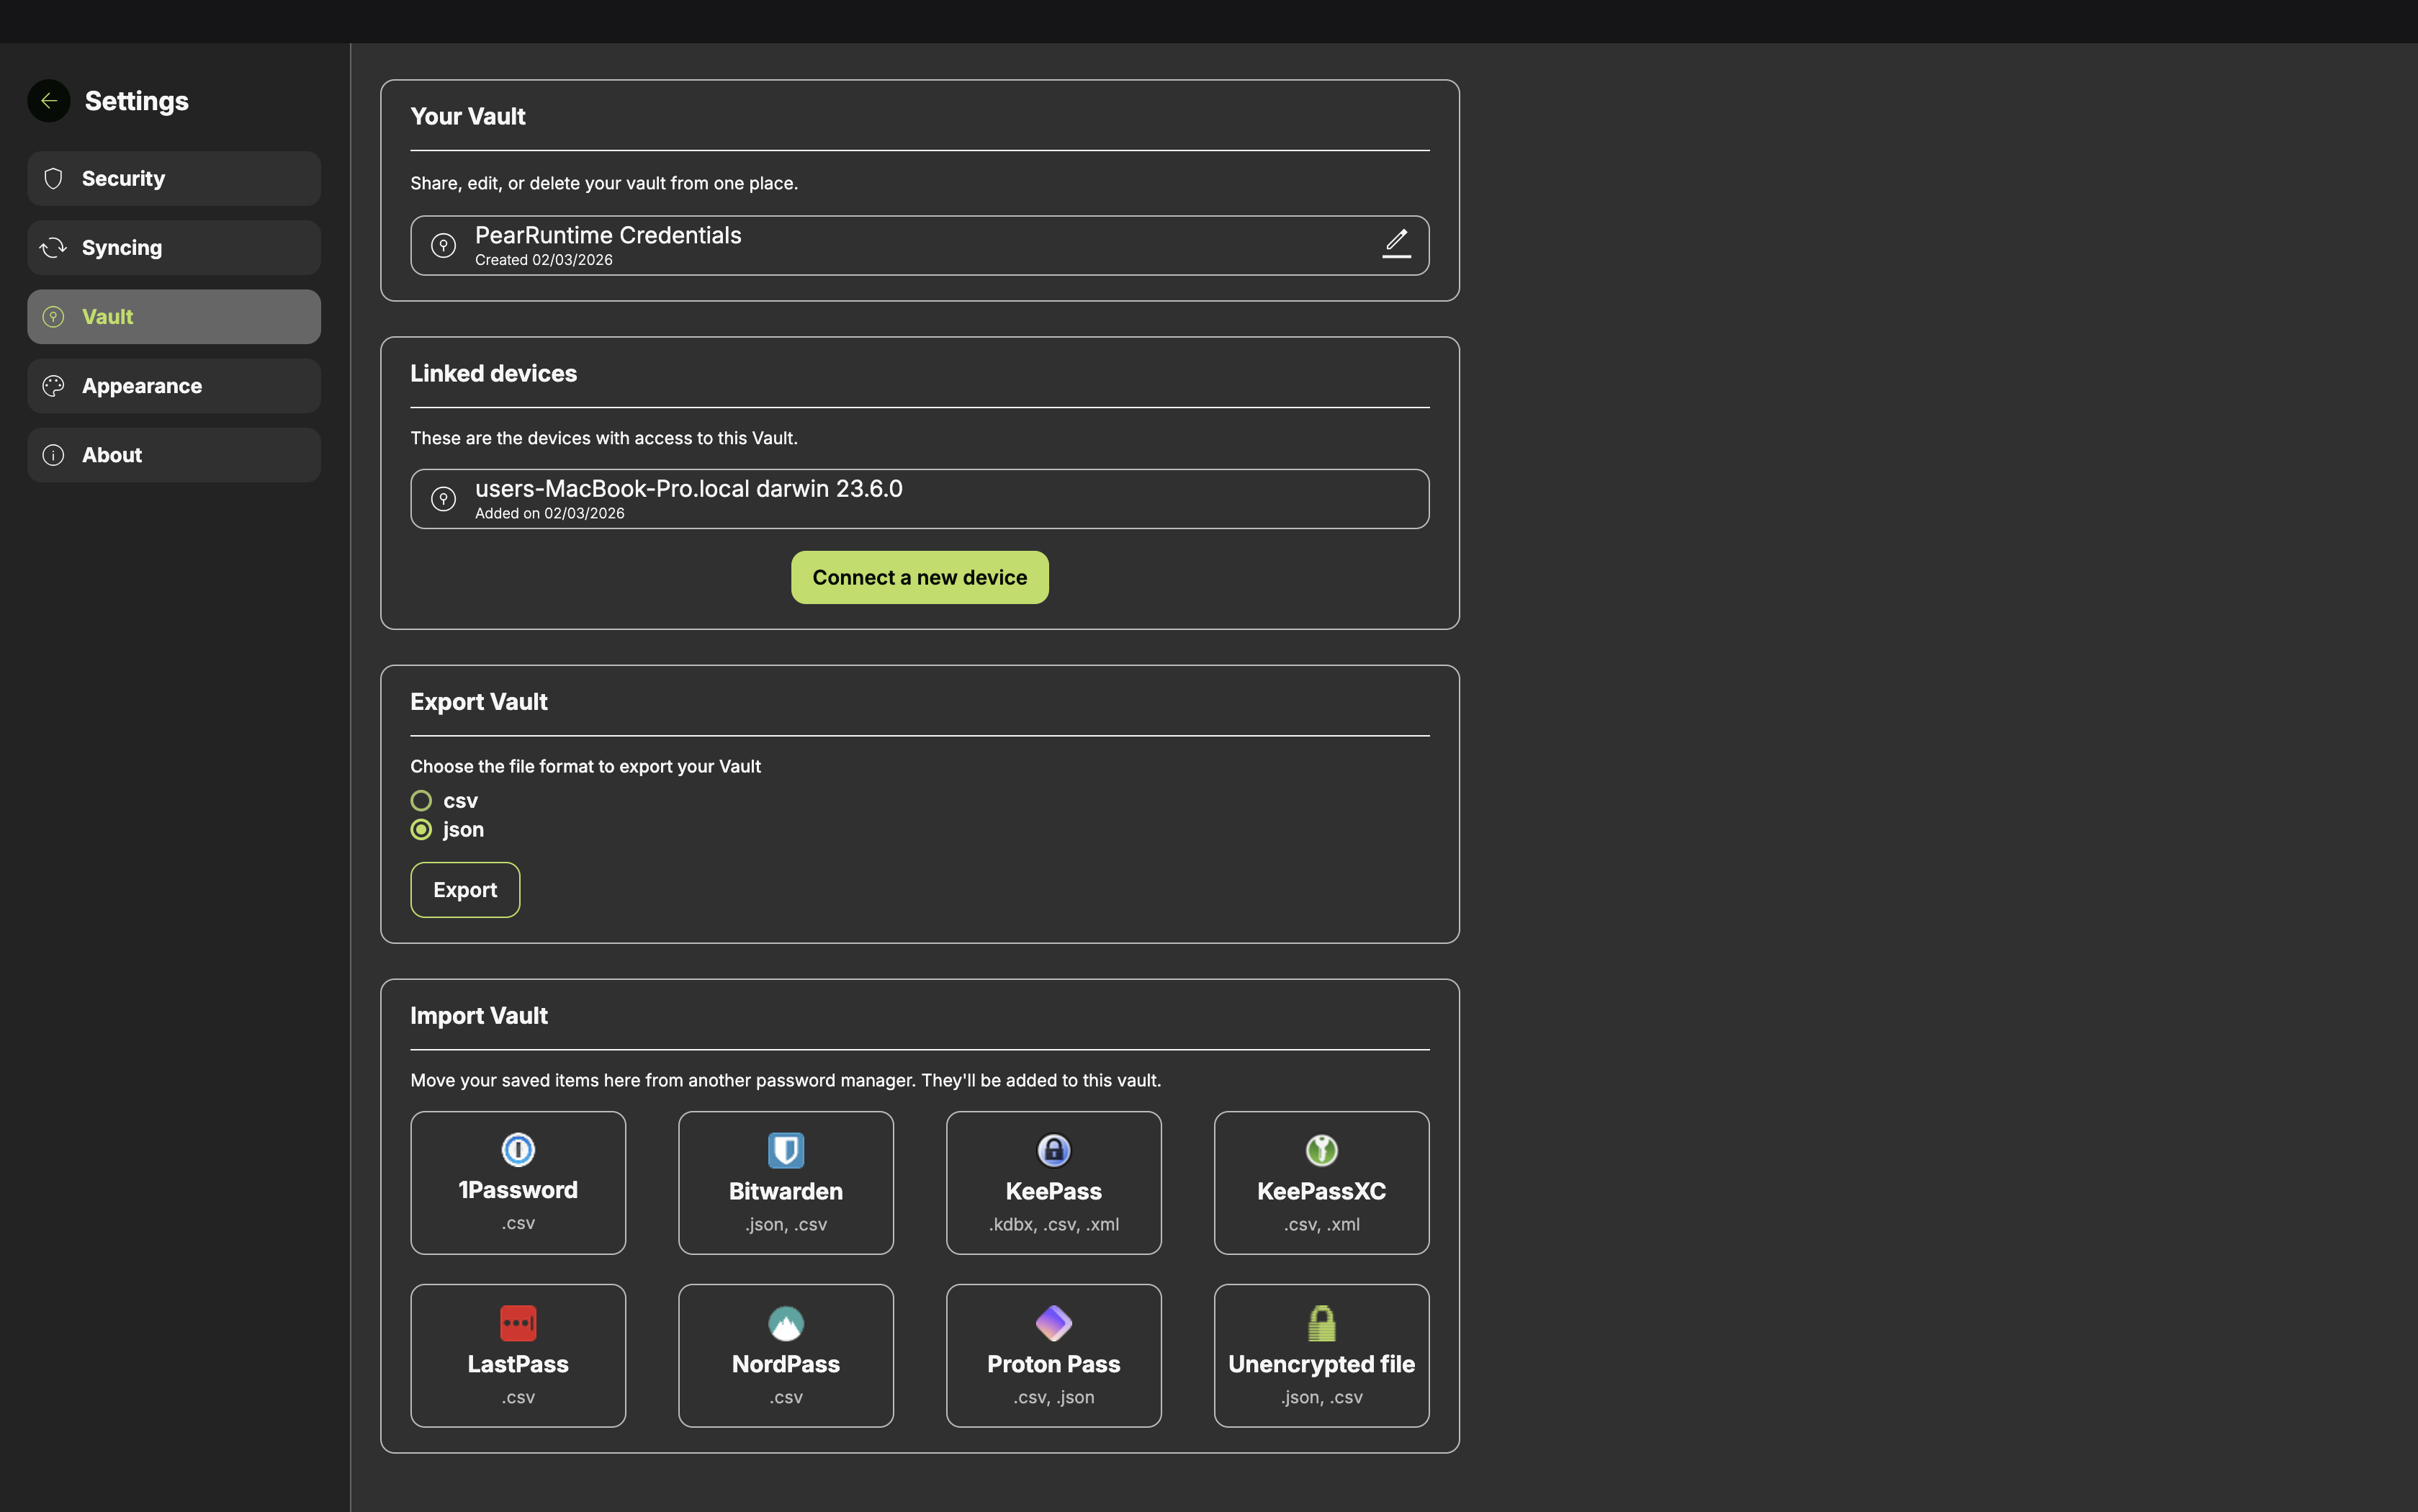Select the json export format radio
2418x1512 pixels.
point(421,830)
